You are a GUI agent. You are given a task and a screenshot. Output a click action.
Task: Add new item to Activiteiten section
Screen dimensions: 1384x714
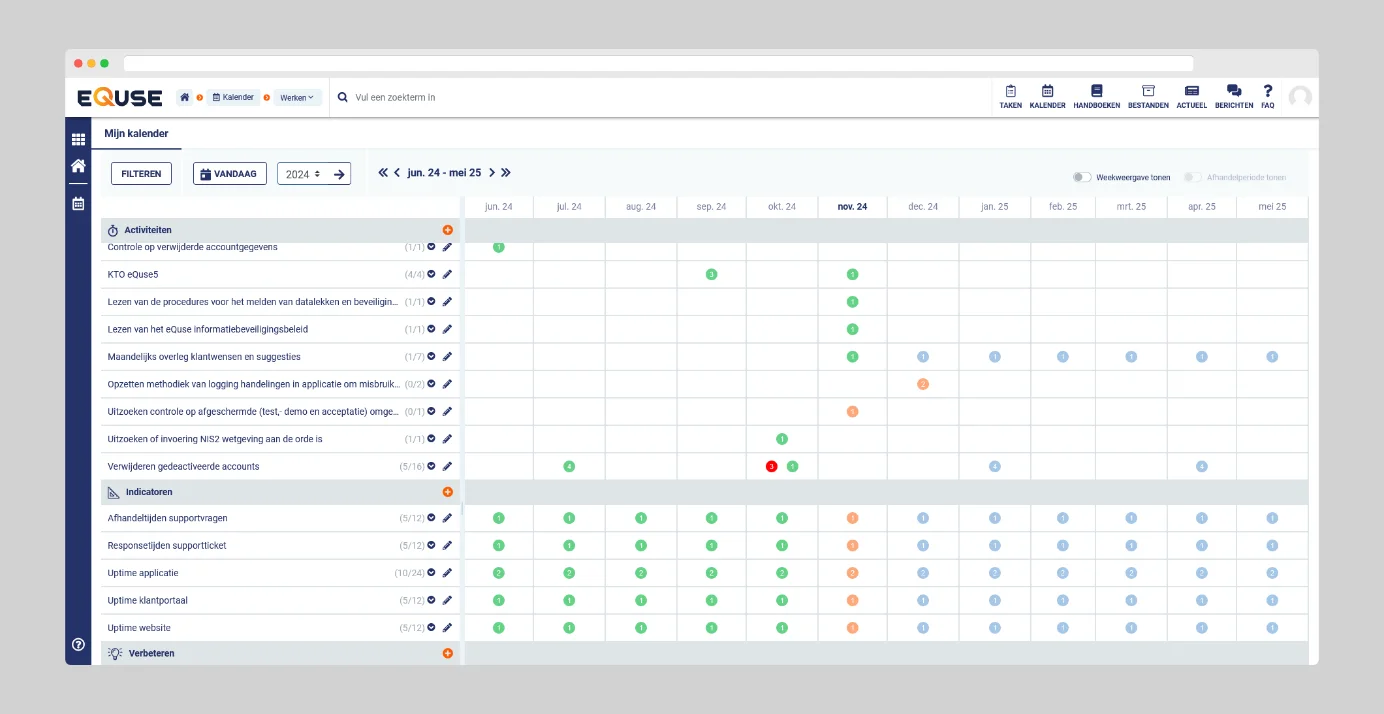[x=447, y=230]
